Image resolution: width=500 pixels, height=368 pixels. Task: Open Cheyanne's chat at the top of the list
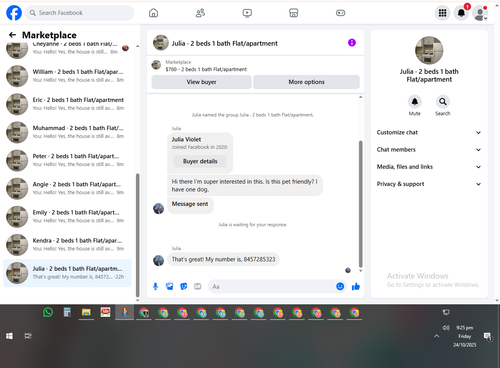click(67, 50)
